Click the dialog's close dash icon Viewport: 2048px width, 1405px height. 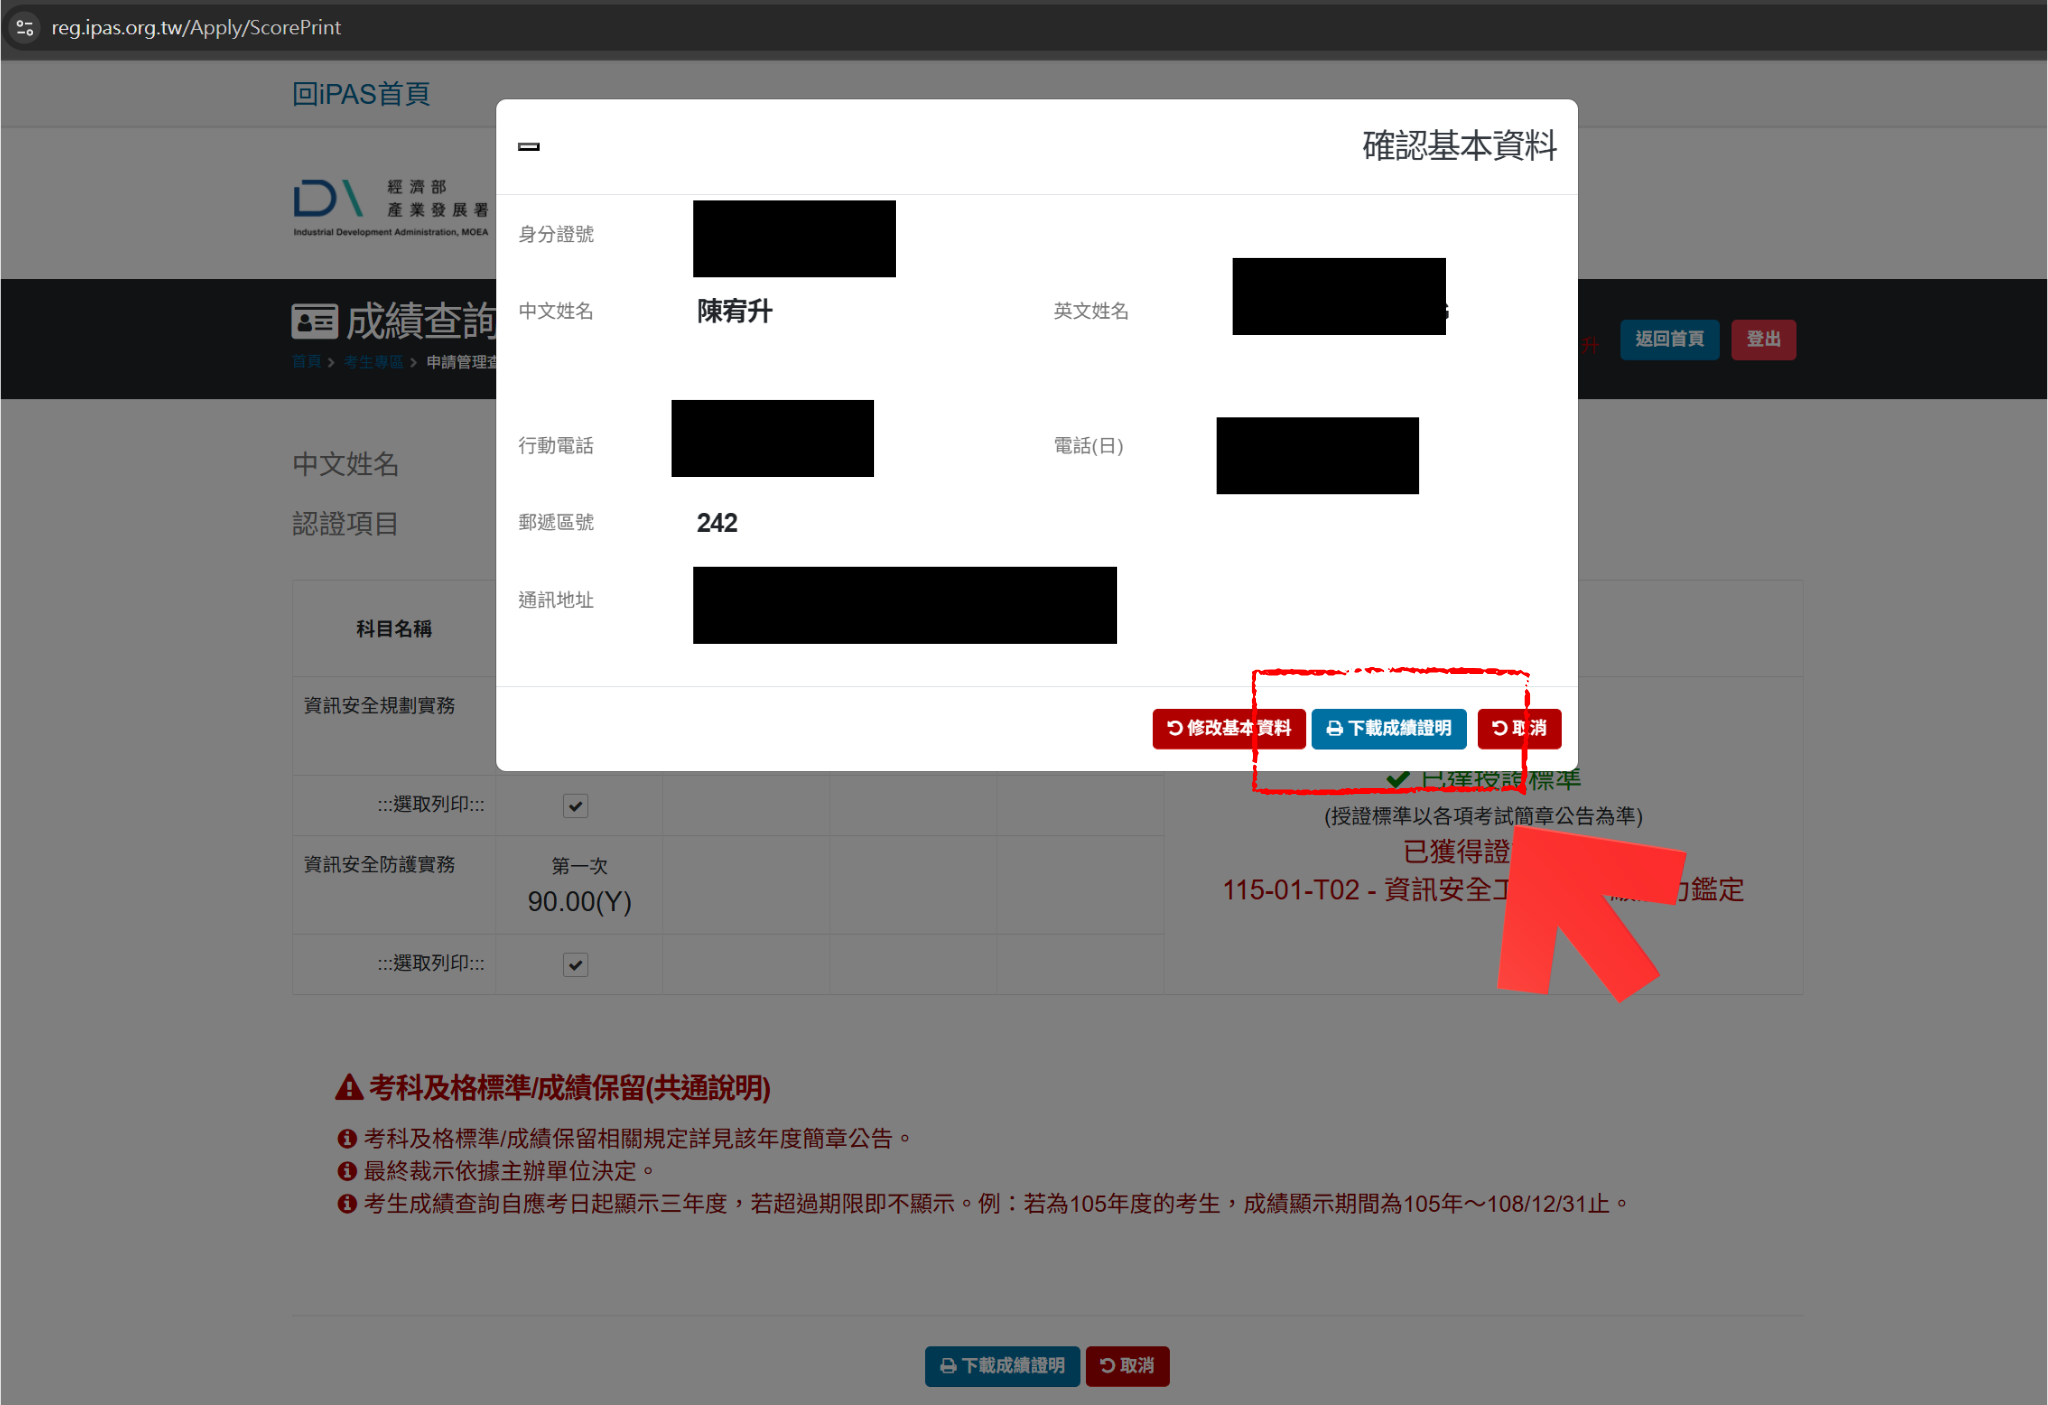[529, 147]
